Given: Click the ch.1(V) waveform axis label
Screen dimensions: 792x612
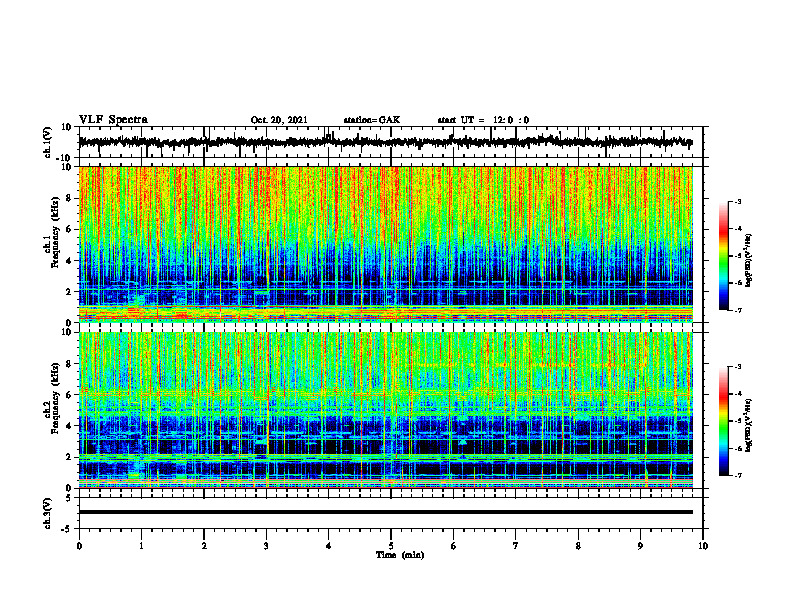Looking at the screenshot, I should click(48, 142).
